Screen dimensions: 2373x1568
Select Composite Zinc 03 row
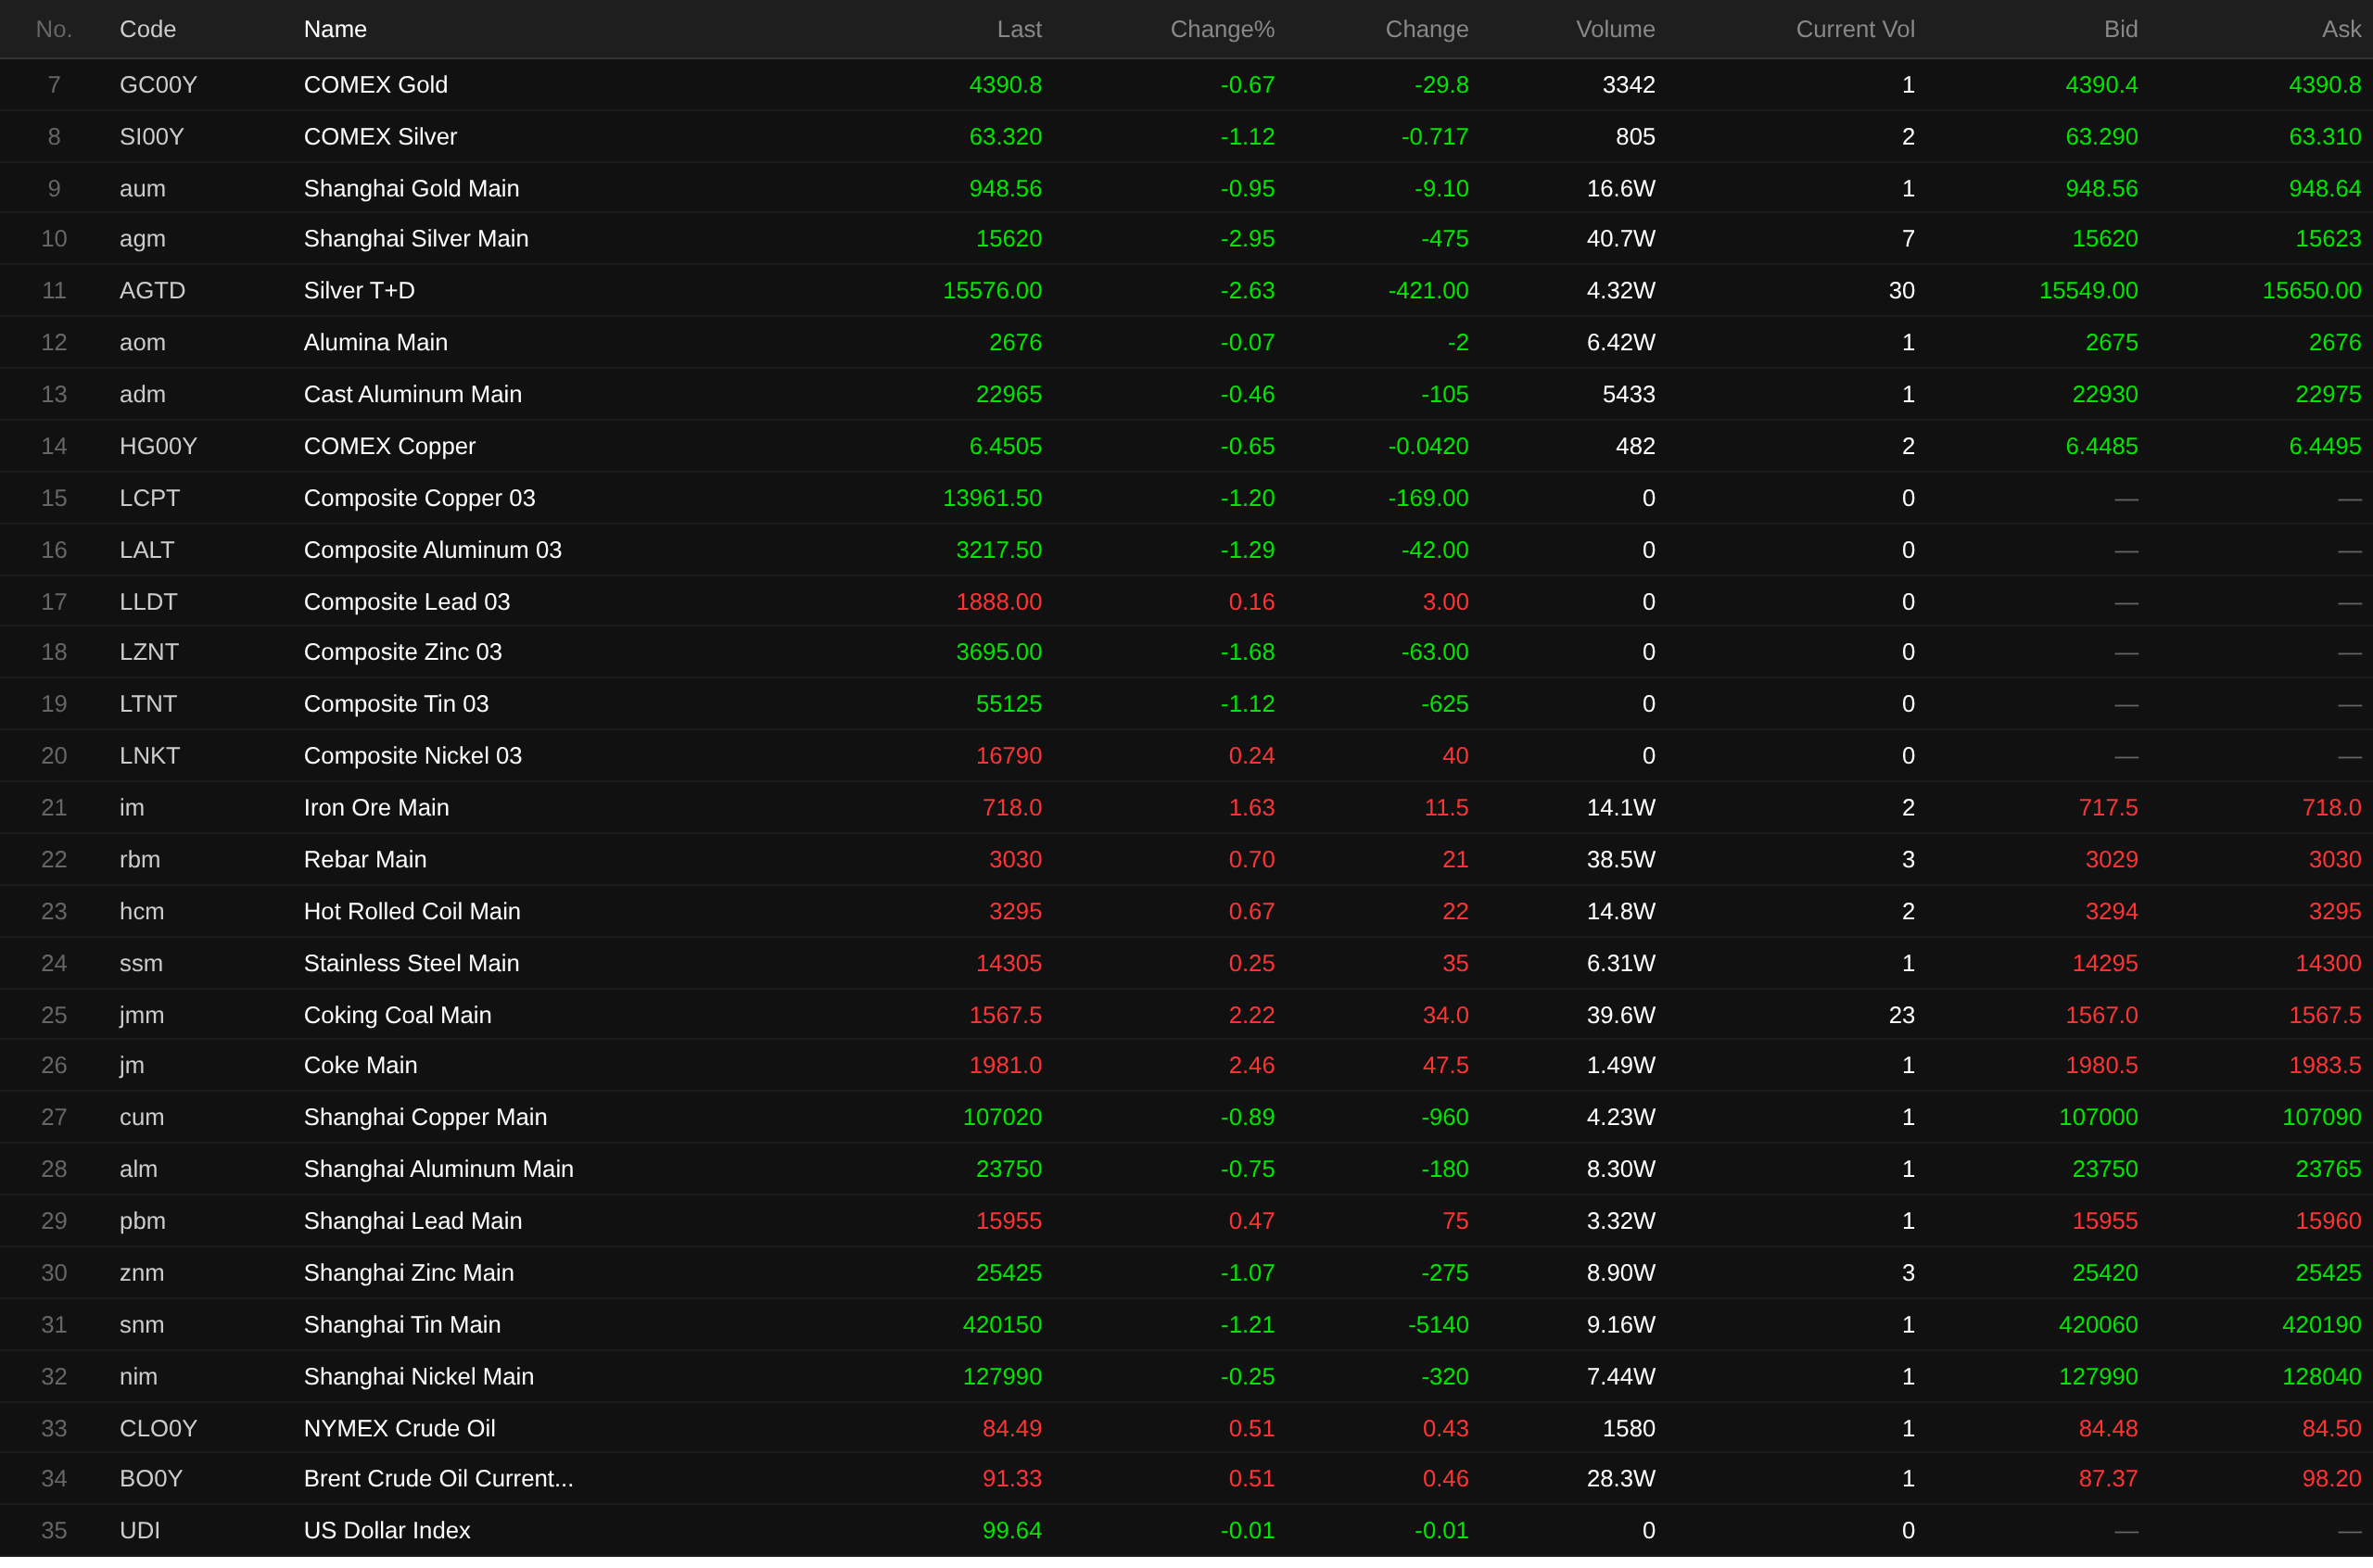click(x=1186, y=653)
